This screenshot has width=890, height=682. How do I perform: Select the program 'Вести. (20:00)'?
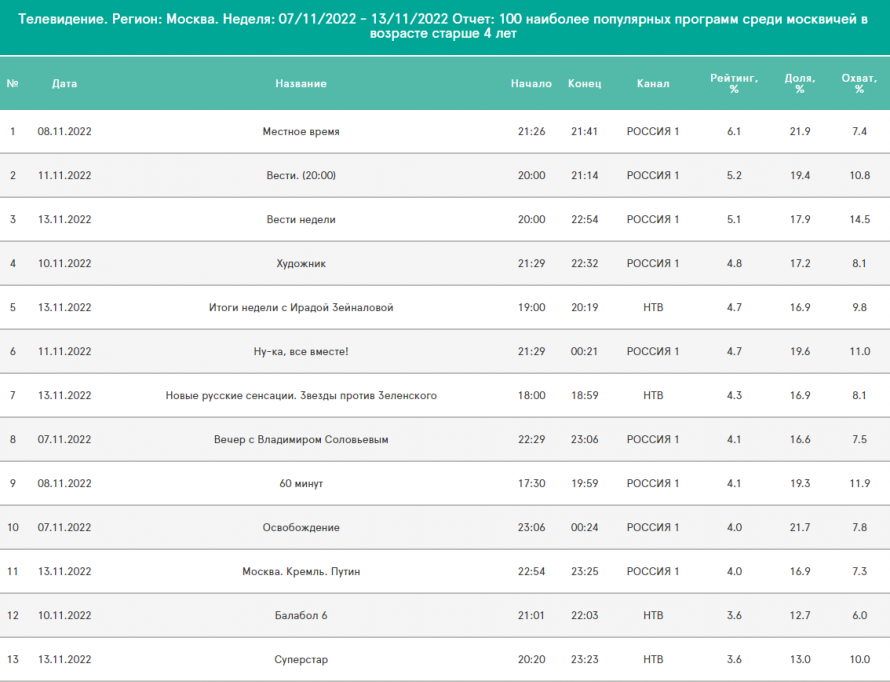pos(301,175)
